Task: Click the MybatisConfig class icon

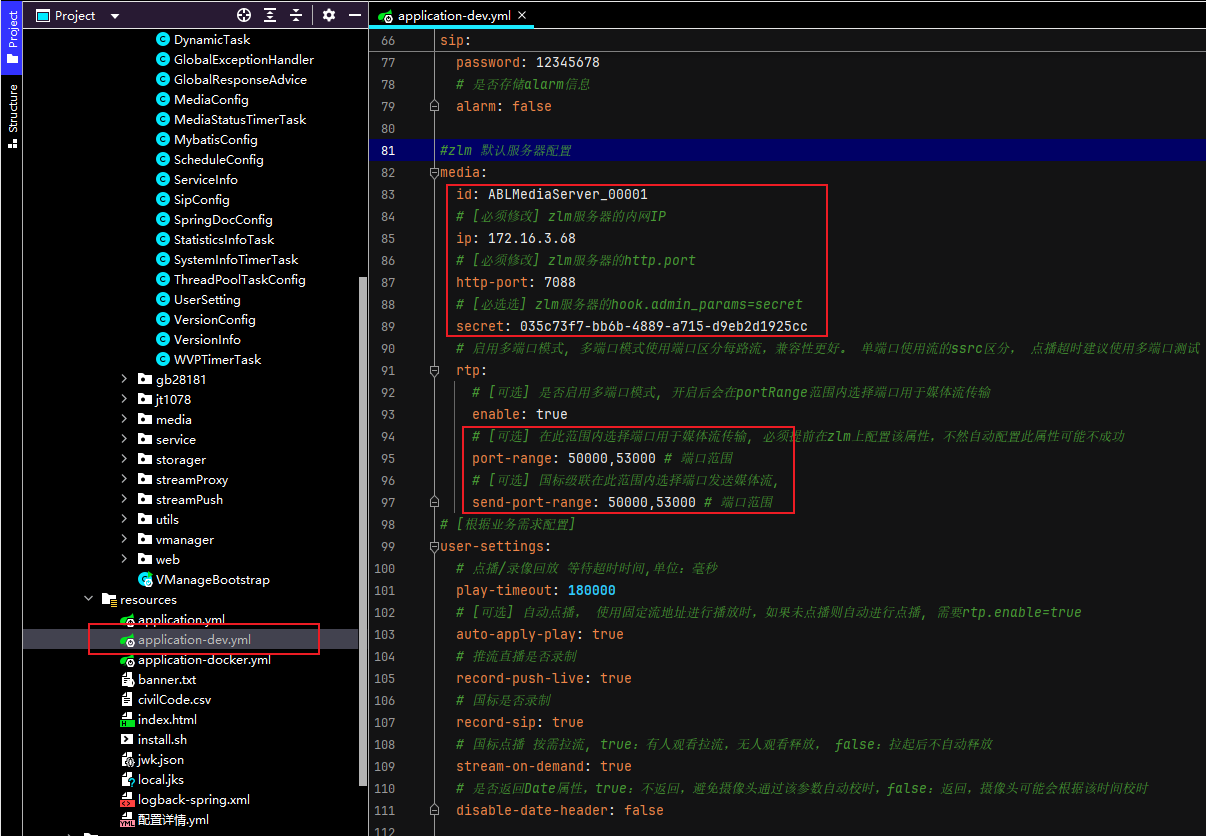Action: [163, 139]
